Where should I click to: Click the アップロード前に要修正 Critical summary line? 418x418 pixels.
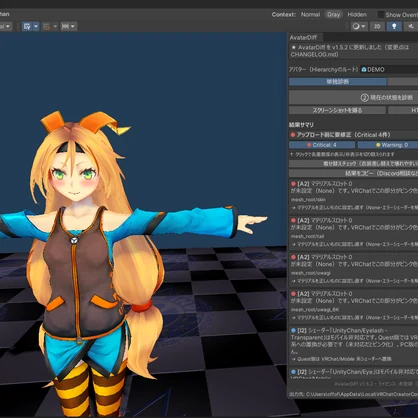point(341,135)
